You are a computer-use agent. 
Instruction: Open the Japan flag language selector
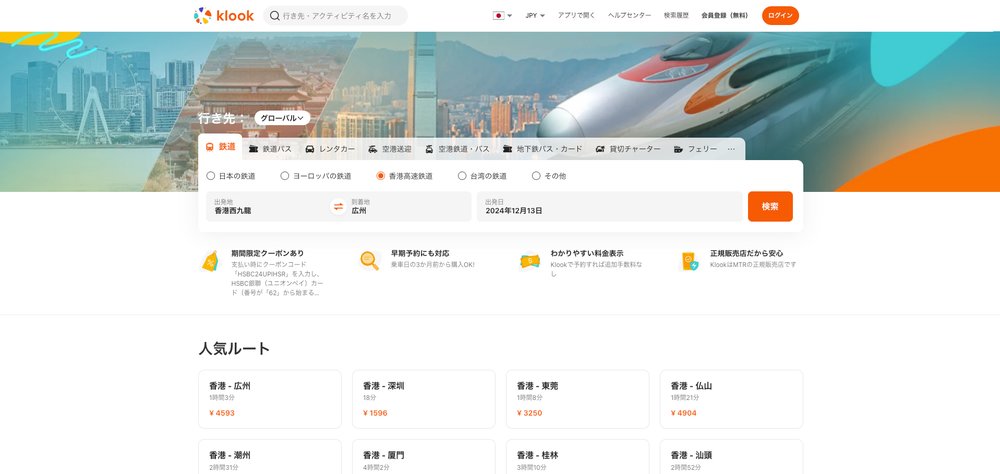point(502,15)
